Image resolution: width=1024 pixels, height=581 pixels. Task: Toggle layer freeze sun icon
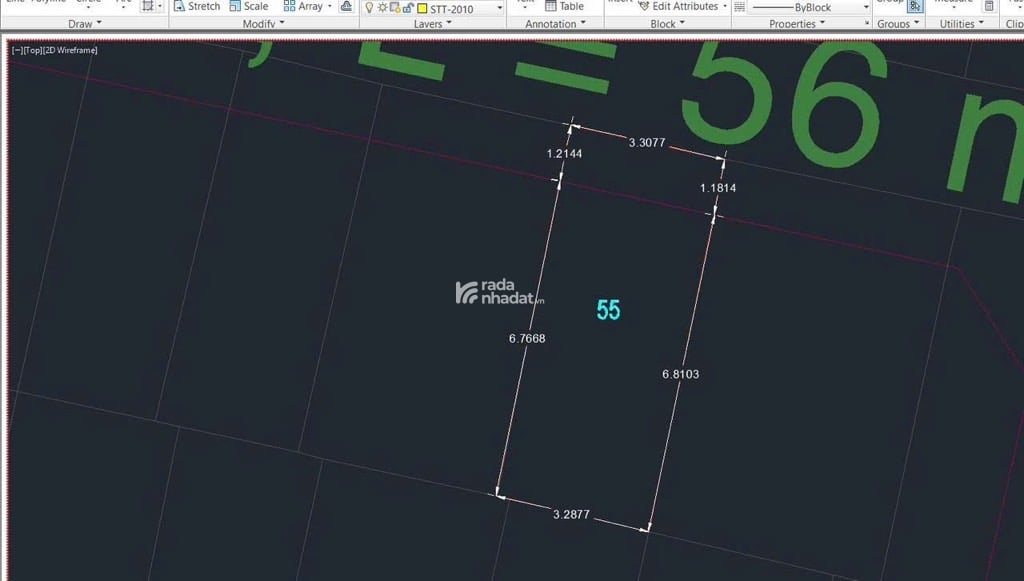[x=382, y=8]
